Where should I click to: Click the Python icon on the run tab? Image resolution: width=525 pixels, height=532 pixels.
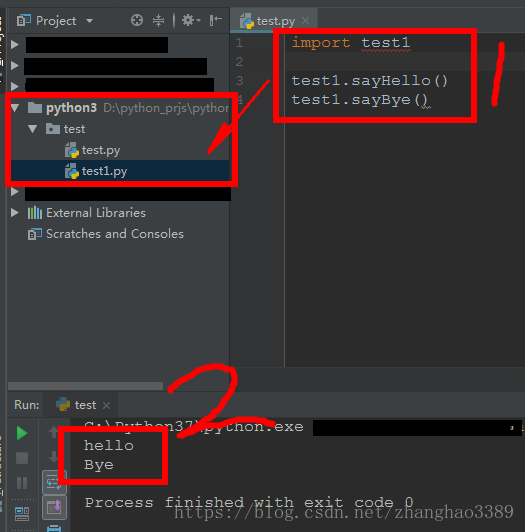click(63, 404)
